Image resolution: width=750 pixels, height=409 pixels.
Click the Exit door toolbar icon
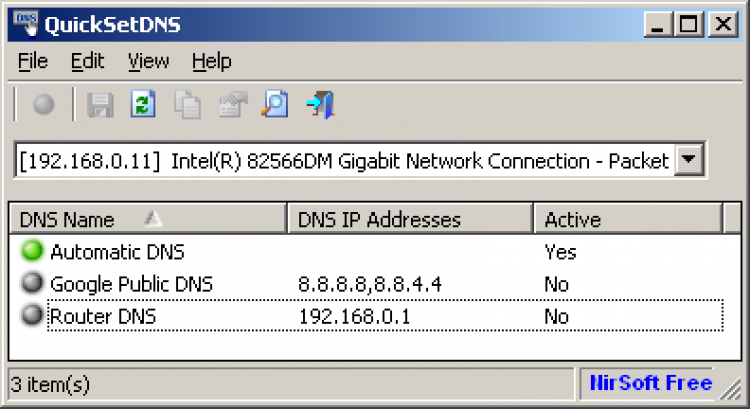pos(321,105)
